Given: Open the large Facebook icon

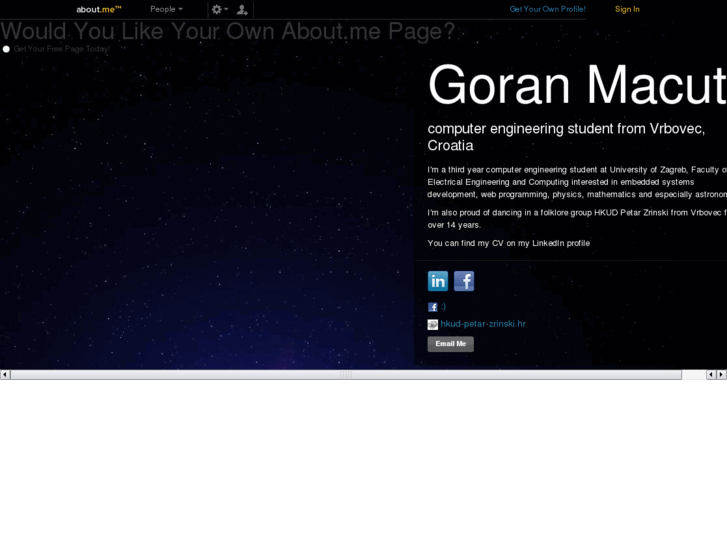Looking at the screenshot, I should 464,281.
